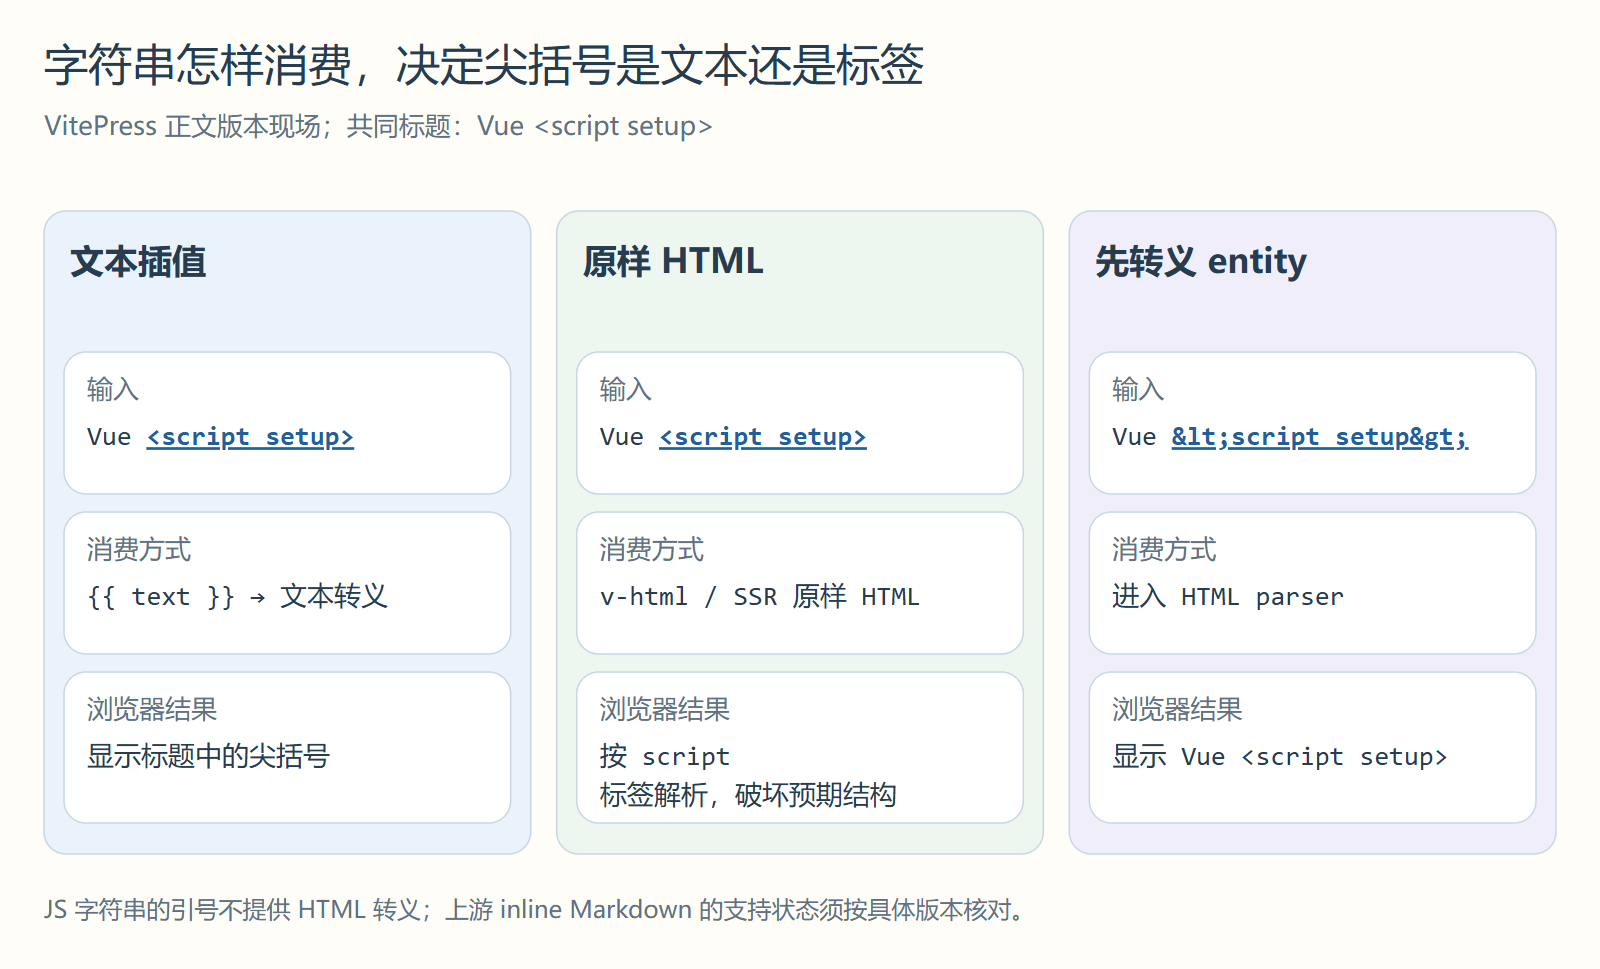
Task: Click the 文本插值 card heading
Action: point(138,262)
